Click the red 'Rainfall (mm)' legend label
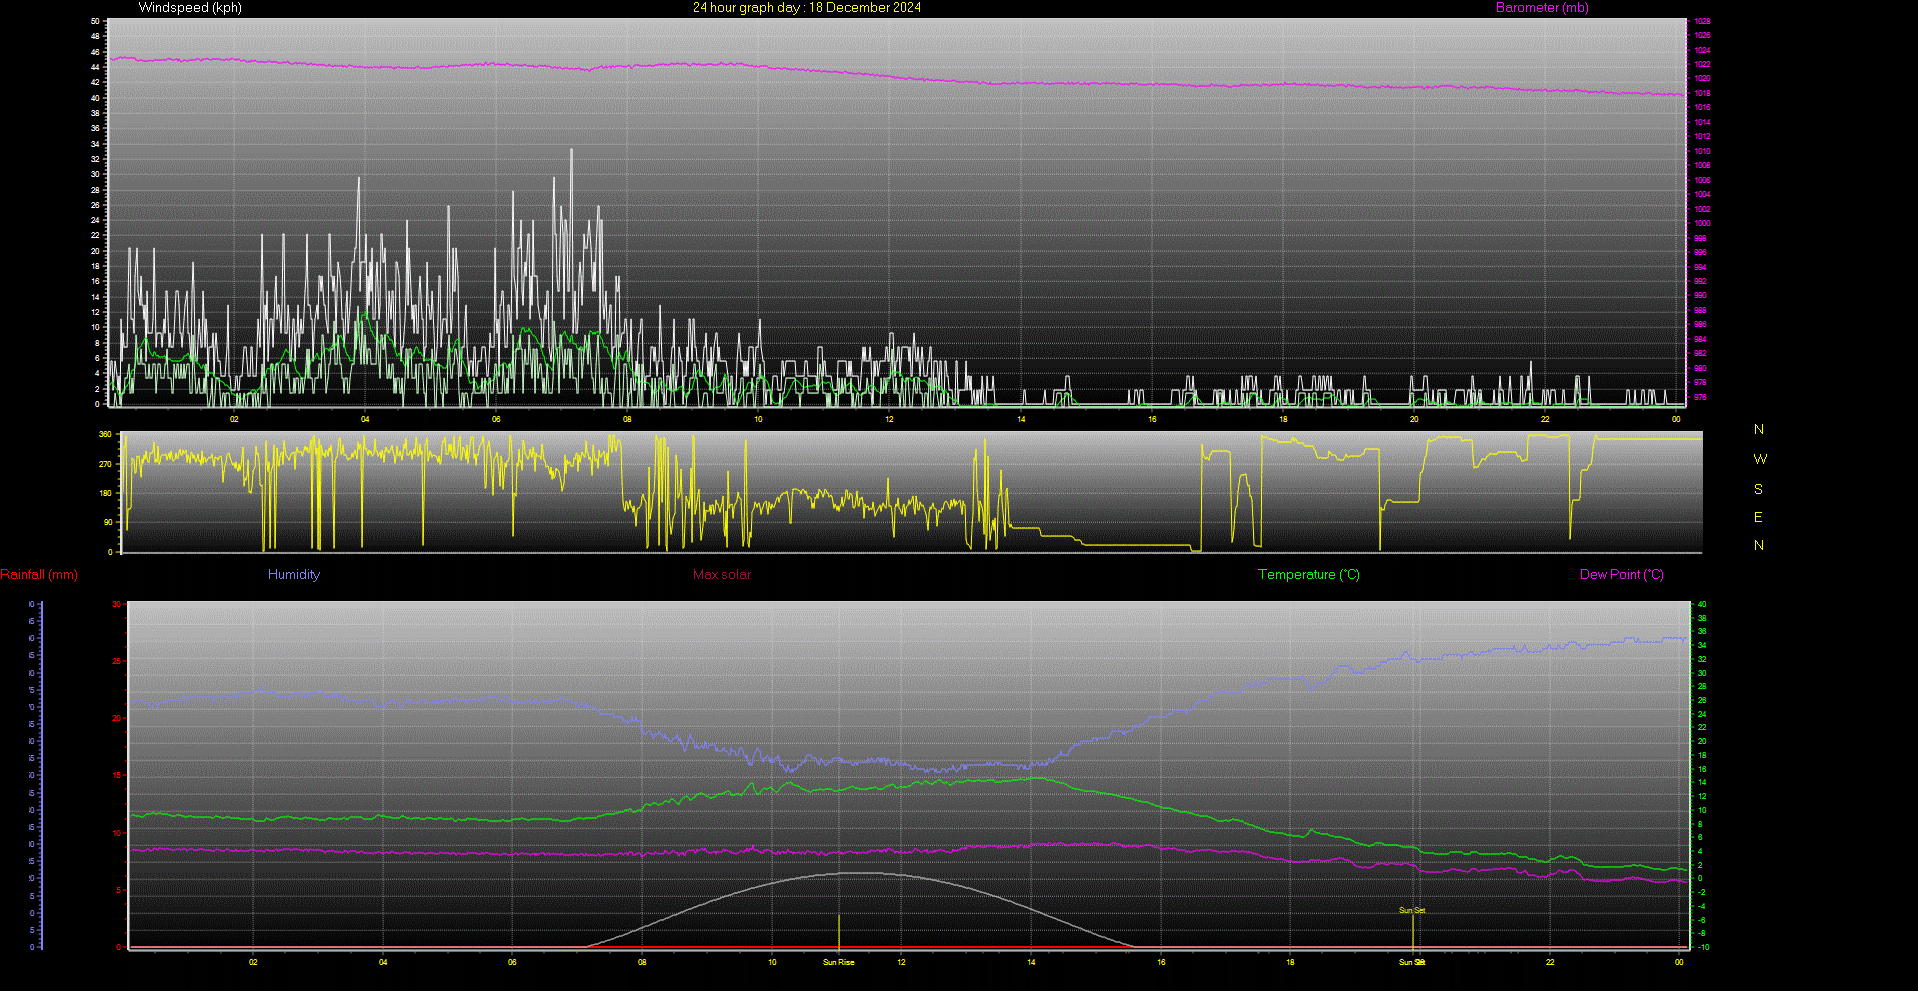Viewport: 1918px width, 991px height. (x=39, y=575)
